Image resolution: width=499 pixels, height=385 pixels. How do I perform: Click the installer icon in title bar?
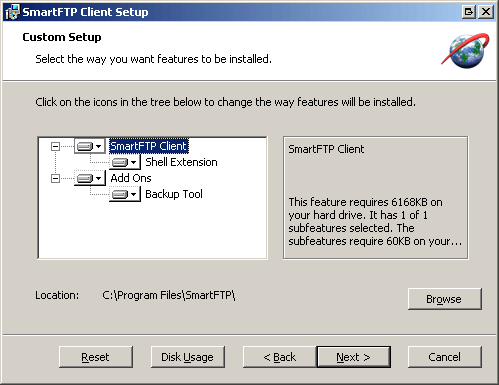[x=12, y=12]
